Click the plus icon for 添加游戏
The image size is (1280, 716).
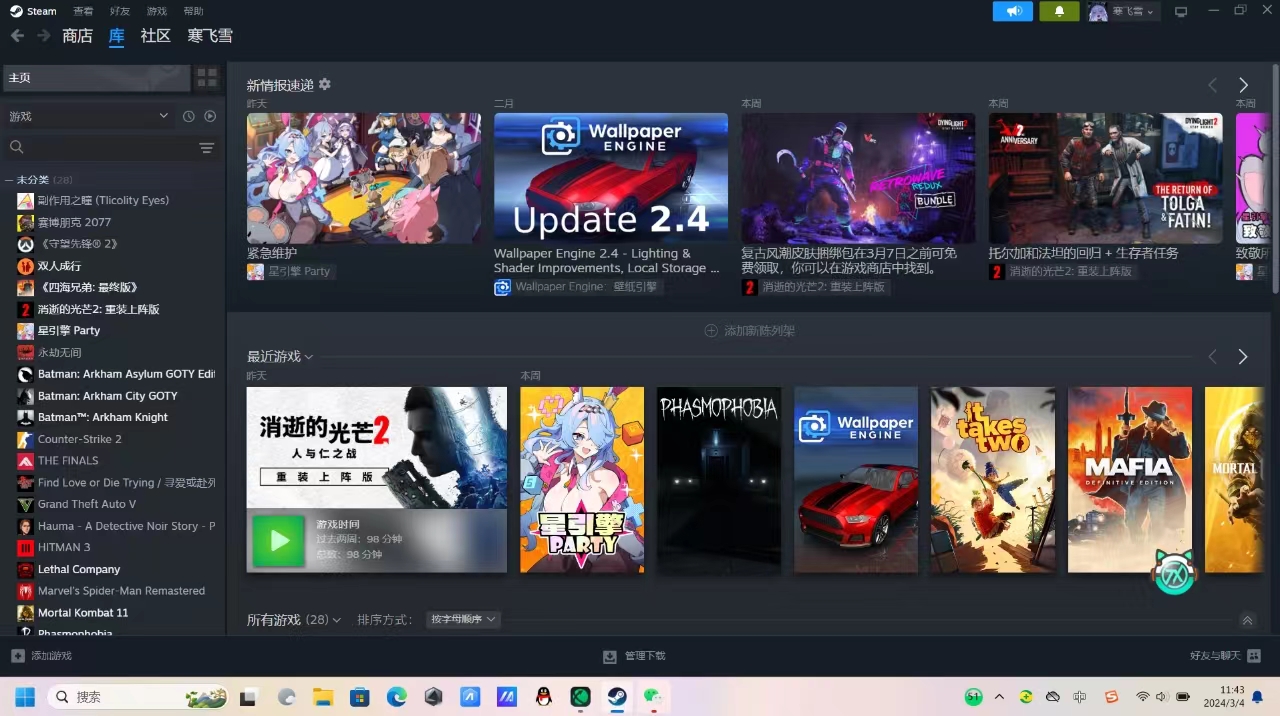point(18,656)
